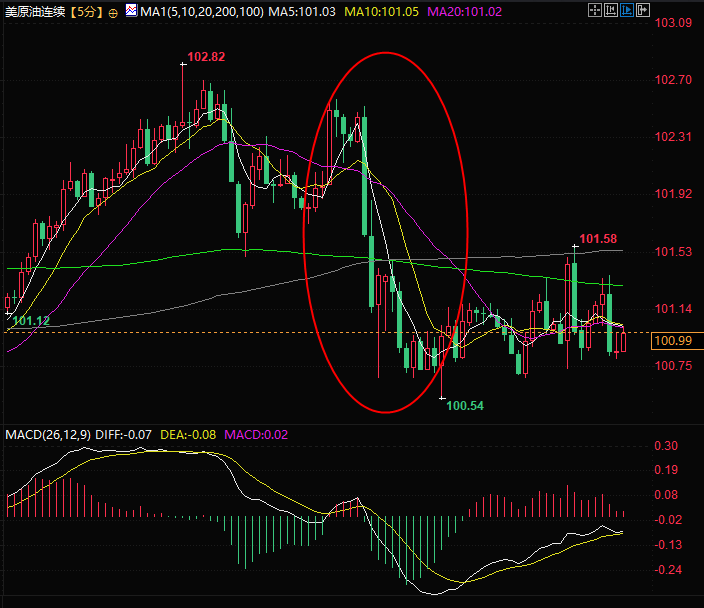Click the orange circled-plus icon beside 5分

[x=113, y=13]
